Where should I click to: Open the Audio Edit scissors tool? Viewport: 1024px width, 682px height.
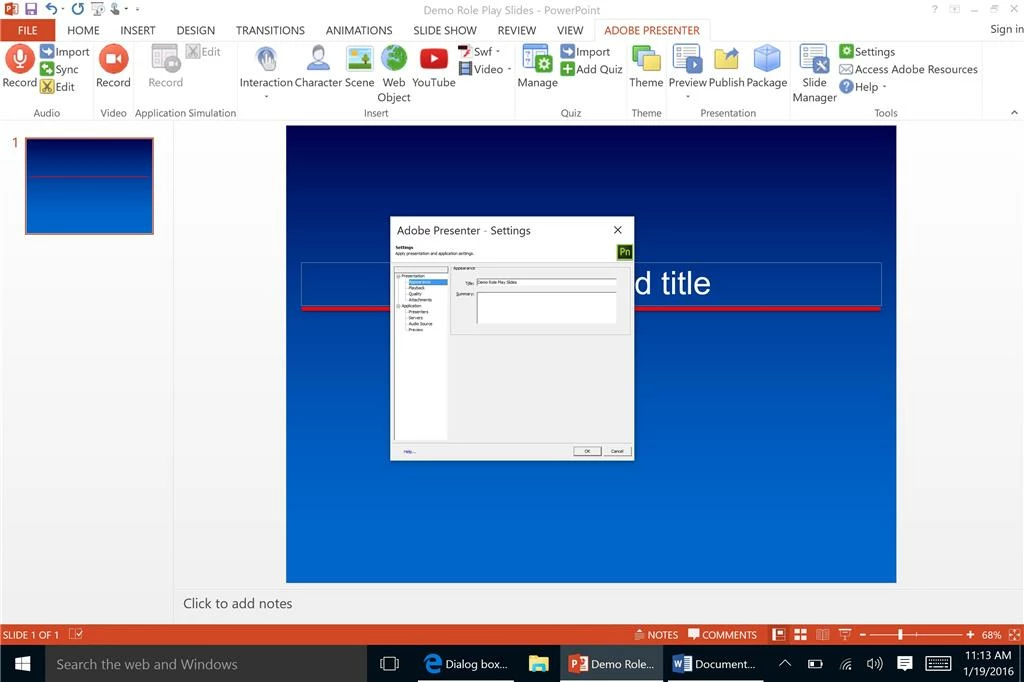[57, 86]
